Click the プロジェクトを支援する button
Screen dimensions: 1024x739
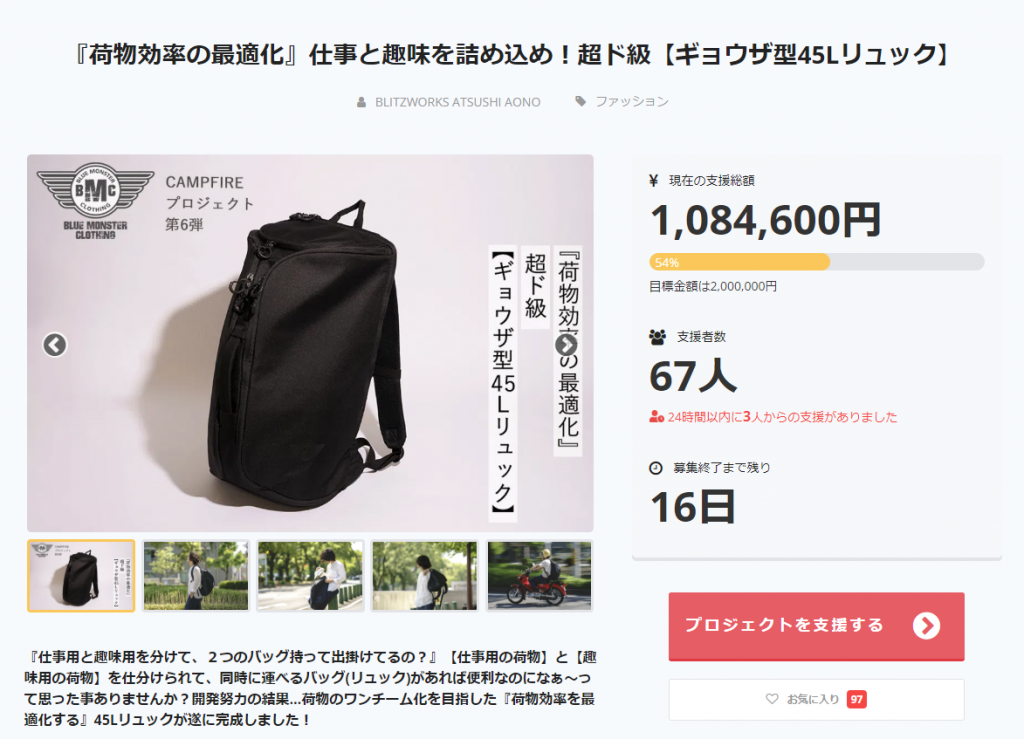pos(816,626)
